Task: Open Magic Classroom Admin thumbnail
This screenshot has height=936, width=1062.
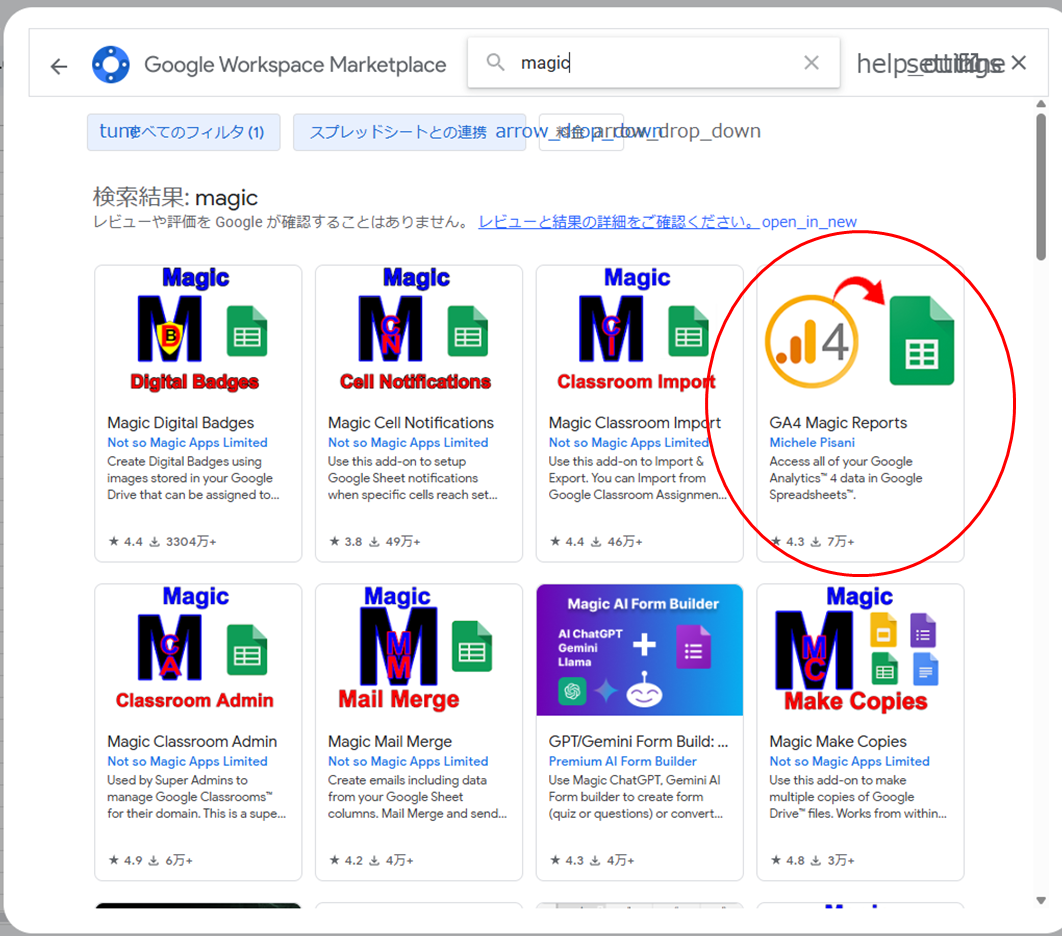Action: pyautogui.click(x=198, y=650)
